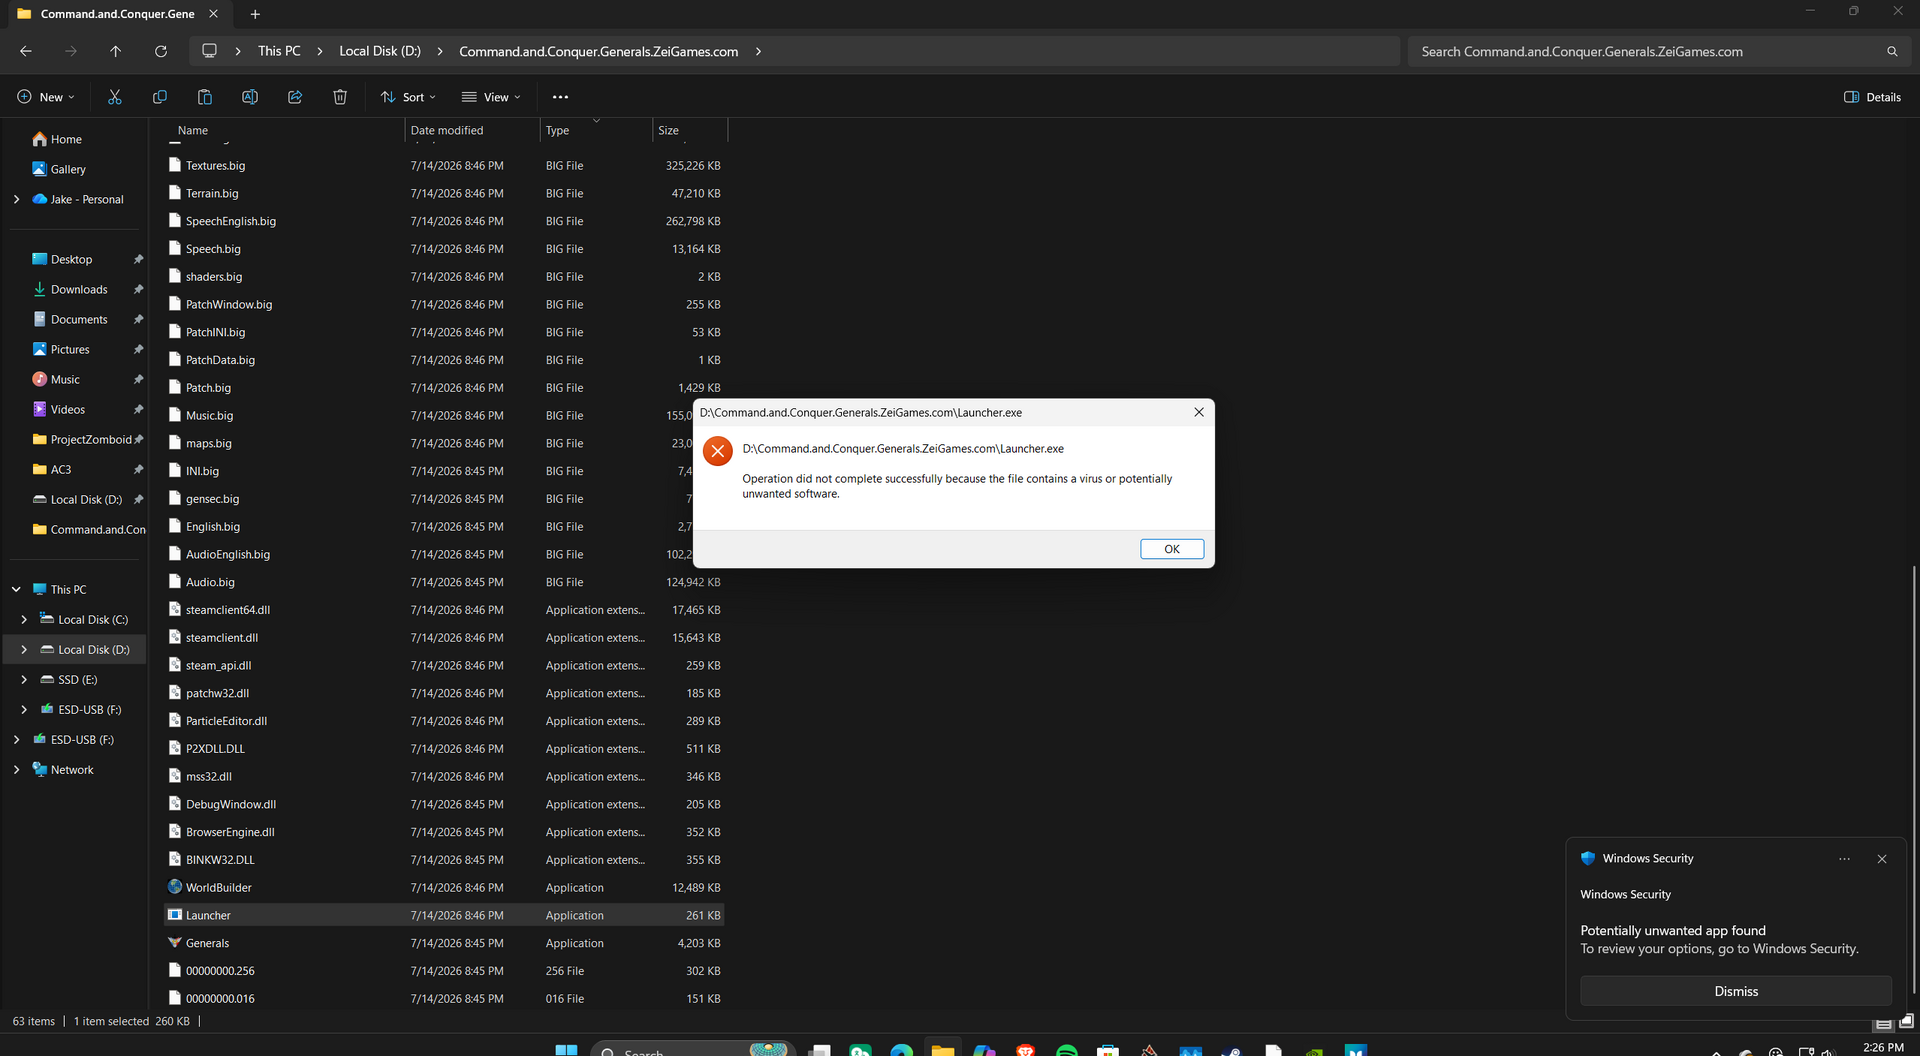Viewport: 1920px width, 1056px height.
Task: Click the Cut scissors icon in toolbar
Action: point(115,97)
